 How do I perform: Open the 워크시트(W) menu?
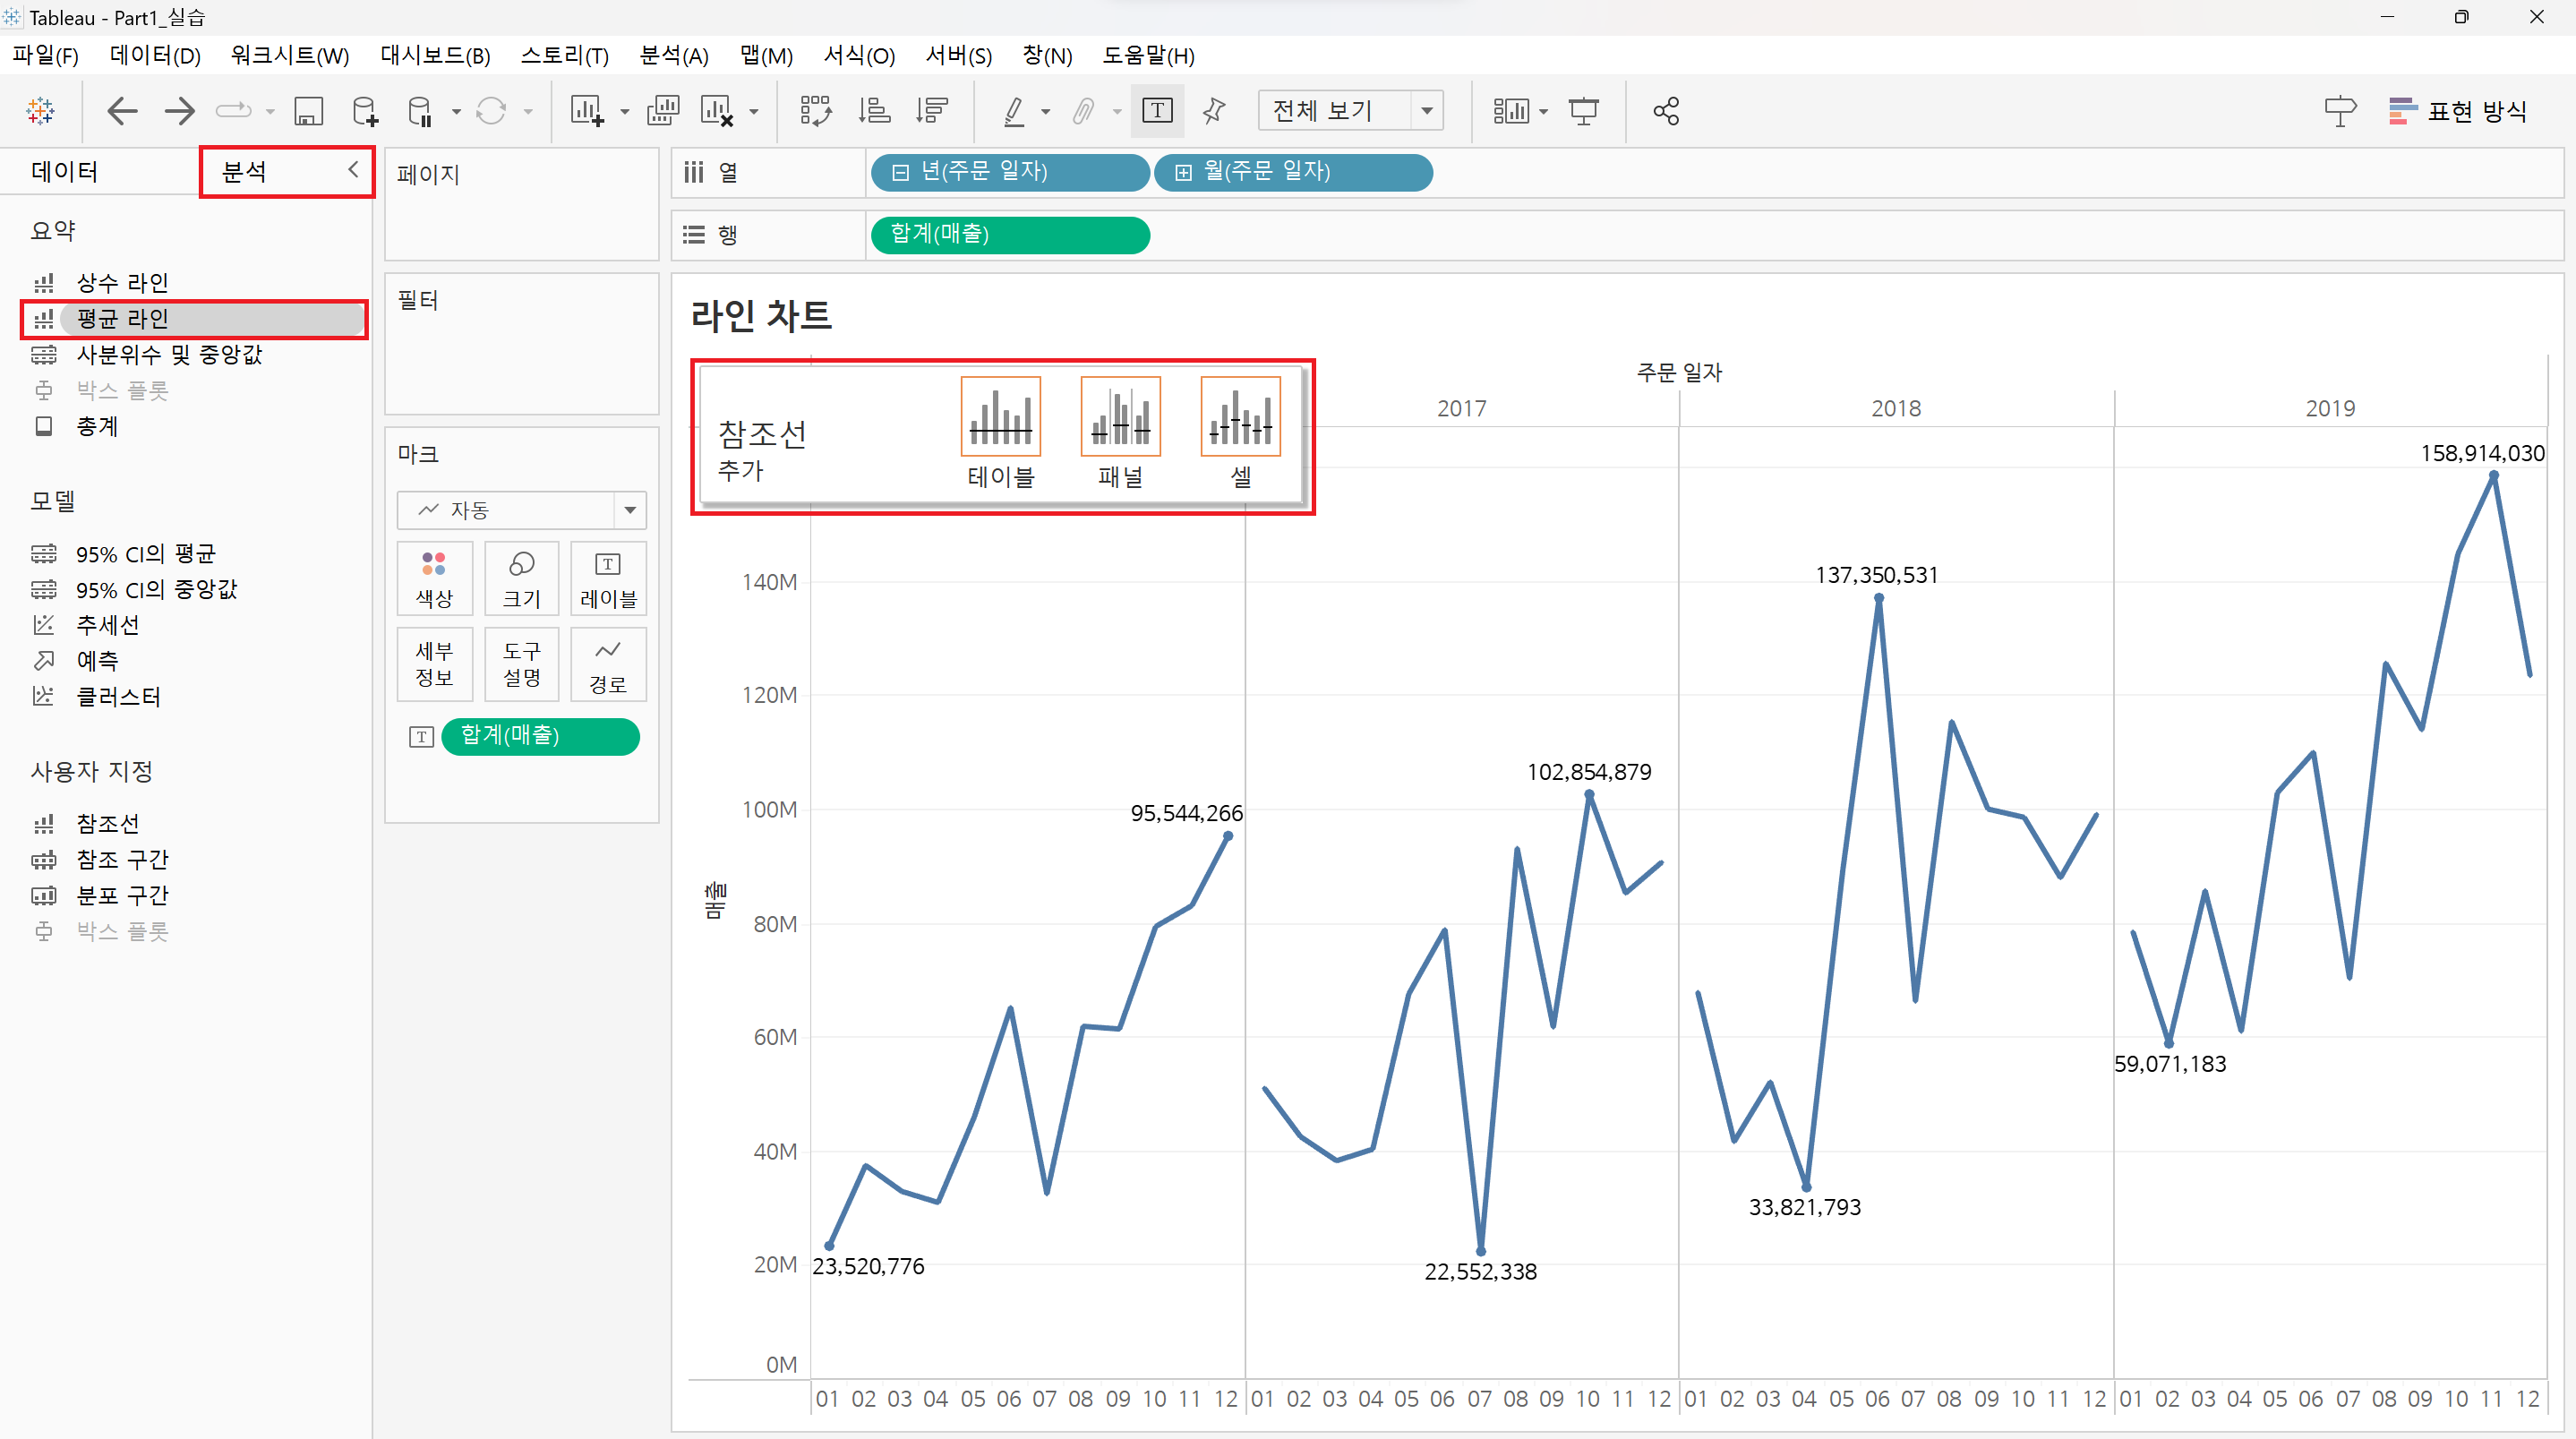pos(289,55)
